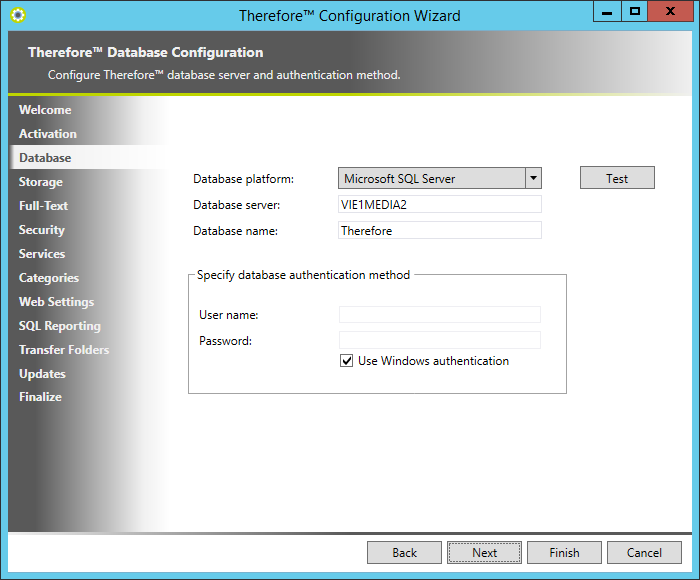Image resolution: width=700 pixels, height=580 pixels.
Task: Click the Back button
Action: point(404,552)
